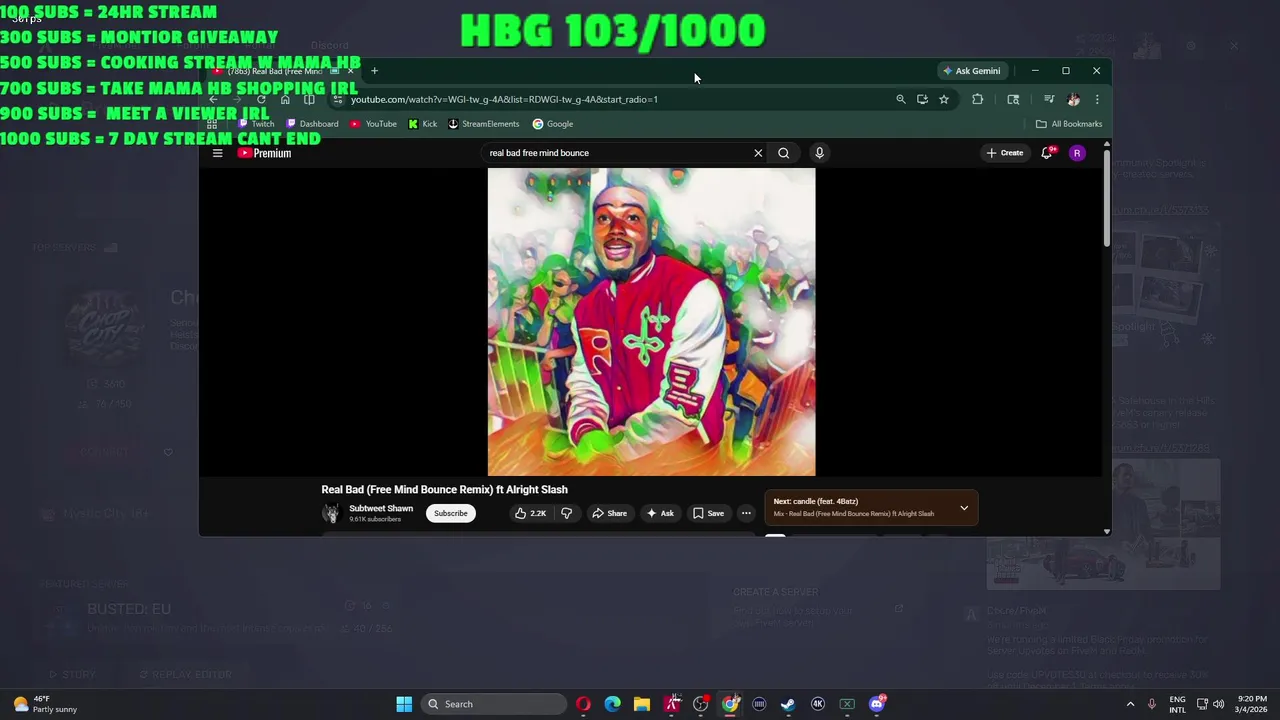Start voice search with microphone icon
This screenshot has height=720, width=1280.
(819, 153)
